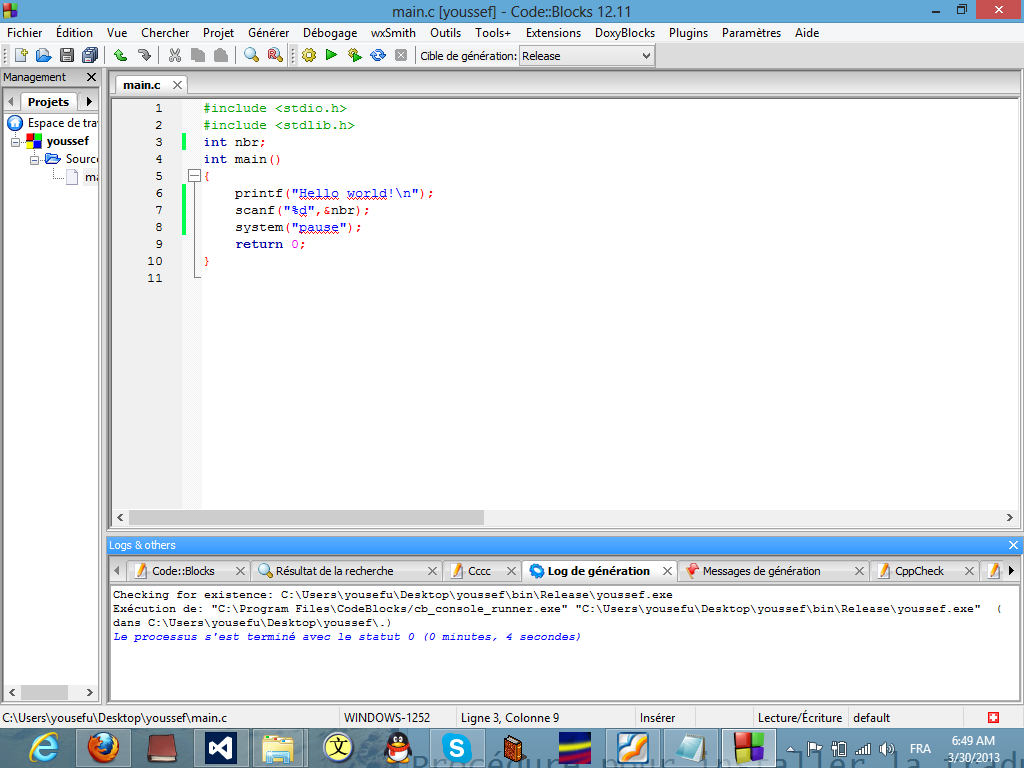Open the QQ penguin app from the taskbar
The image size is (1024, 768).
(398, 748)
